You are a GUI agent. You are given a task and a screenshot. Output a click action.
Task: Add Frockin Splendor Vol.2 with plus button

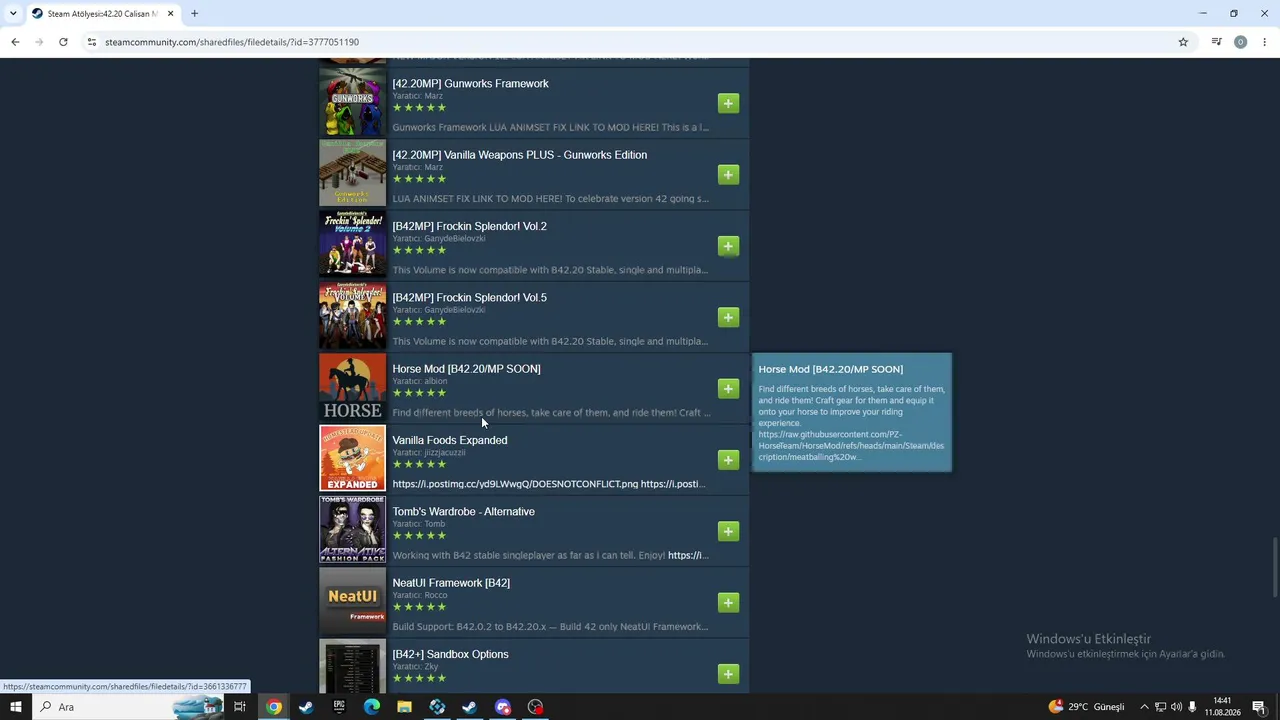click(728, 246)
